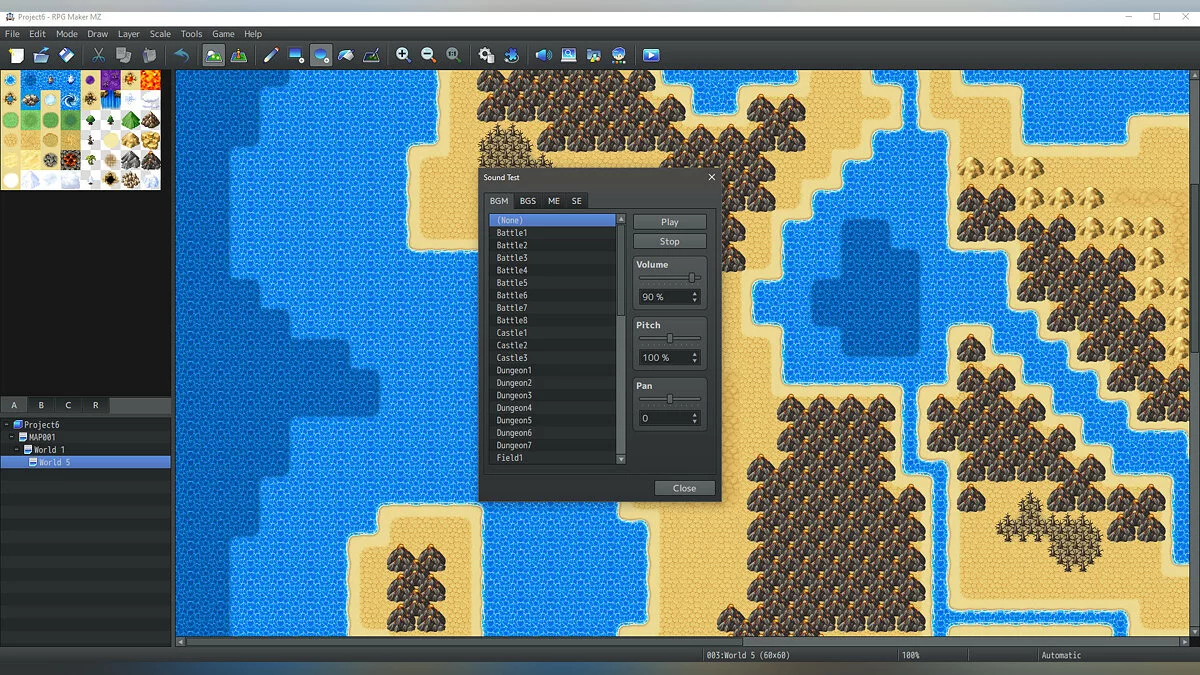Pick the palm tree tile in the palette
Image resolution: width=1200 pixels, height=675 pixels.
tap(91, 160)
